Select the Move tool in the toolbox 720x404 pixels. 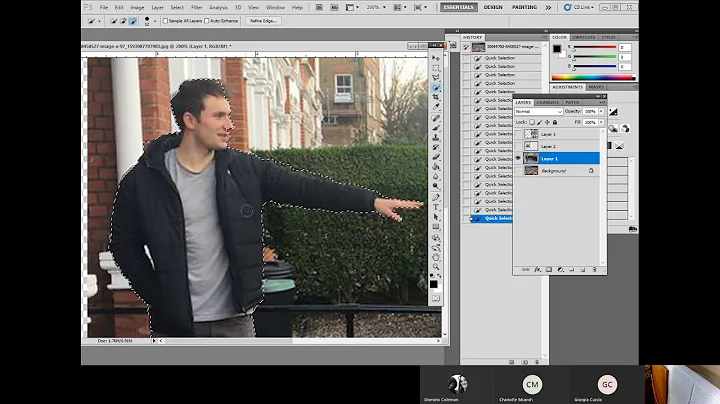[x=436, y=58]
